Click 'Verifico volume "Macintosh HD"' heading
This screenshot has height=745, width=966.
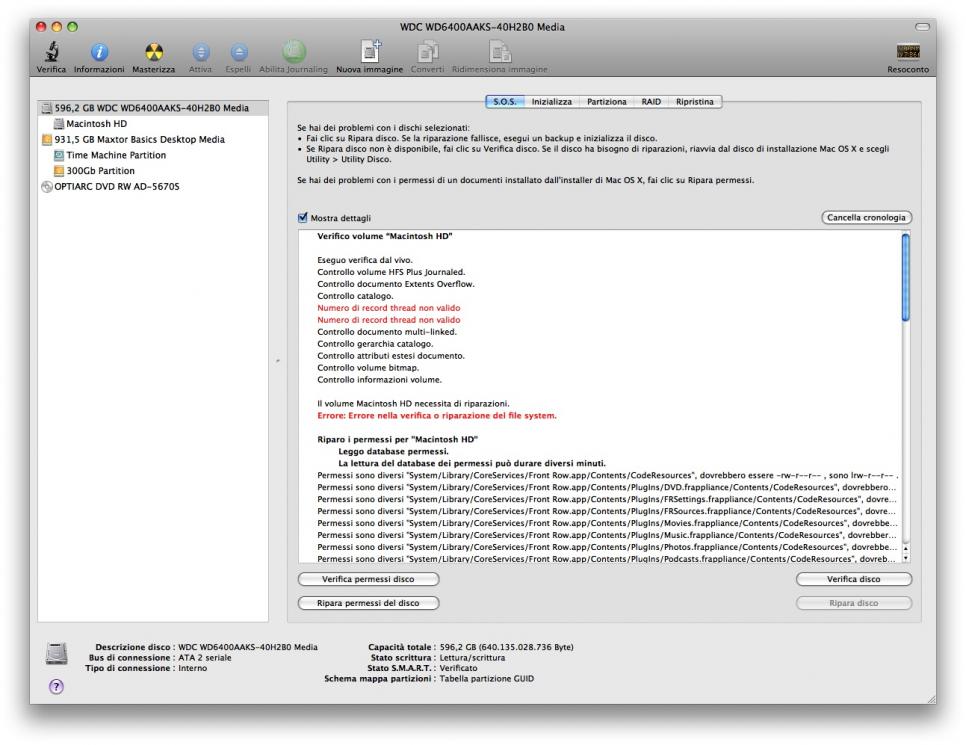coord(385,236)
